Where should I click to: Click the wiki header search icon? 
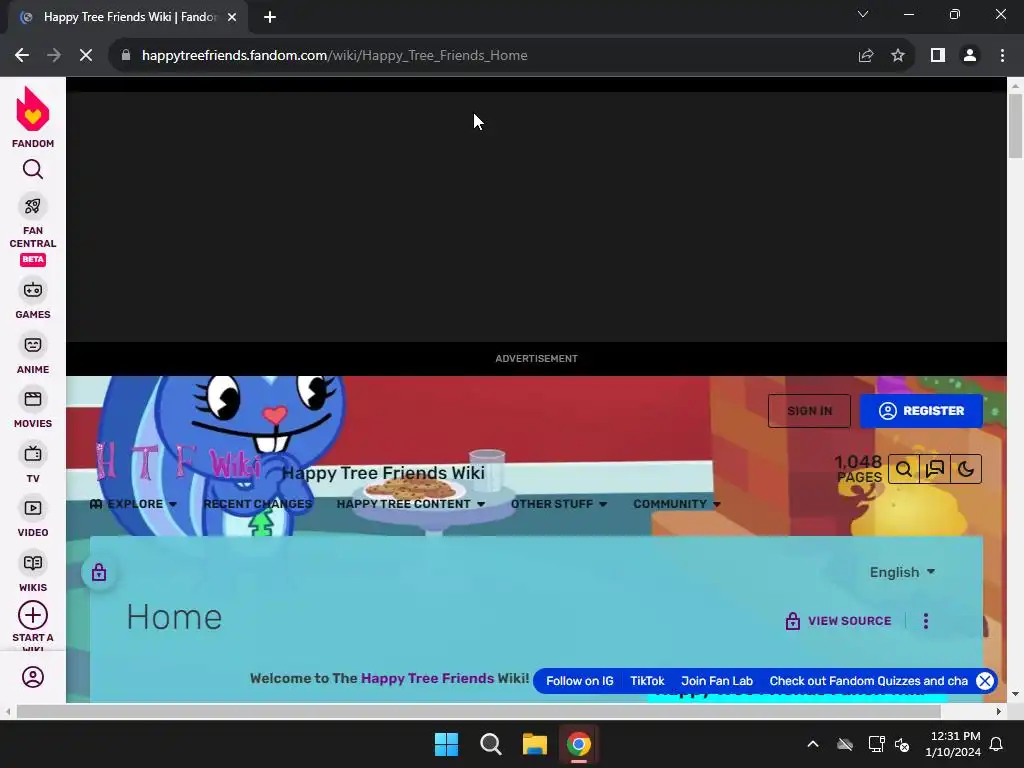pos(904,469)
